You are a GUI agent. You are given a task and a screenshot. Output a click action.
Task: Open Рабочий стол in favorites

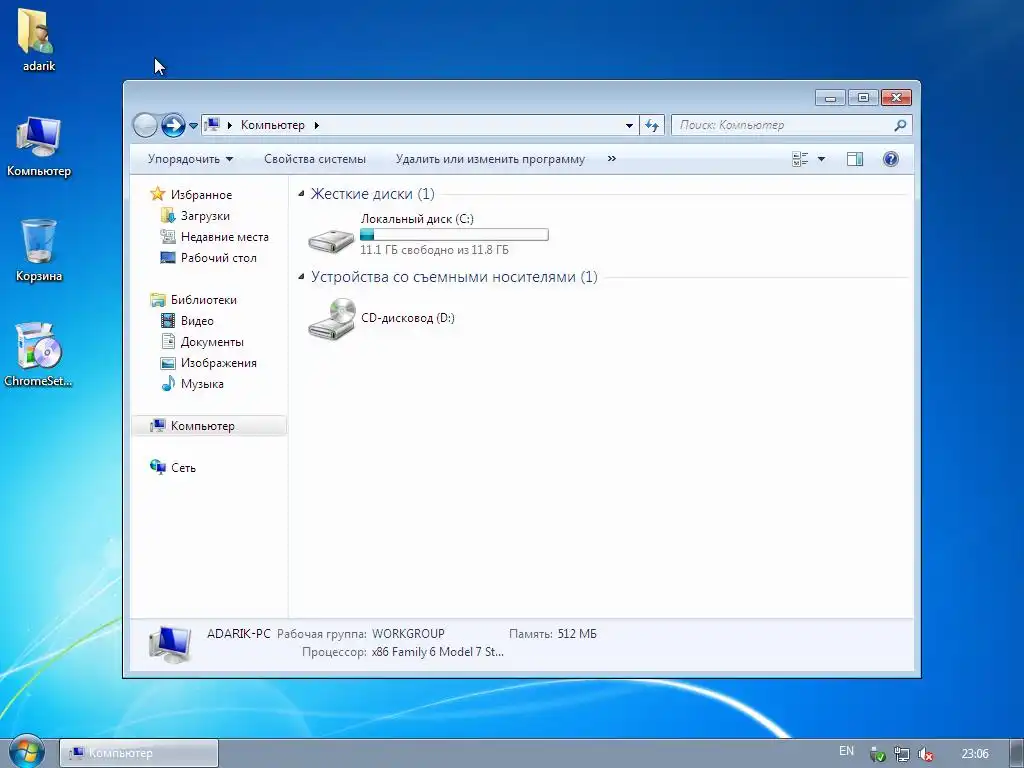tap(219, 257)
